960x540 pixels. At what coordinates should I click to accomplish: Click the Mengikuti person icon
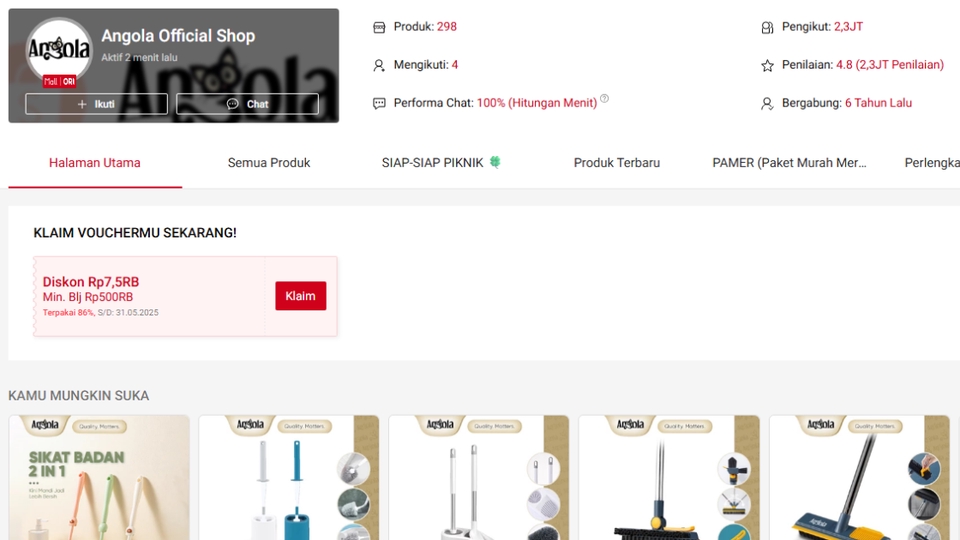coord(379,66)
